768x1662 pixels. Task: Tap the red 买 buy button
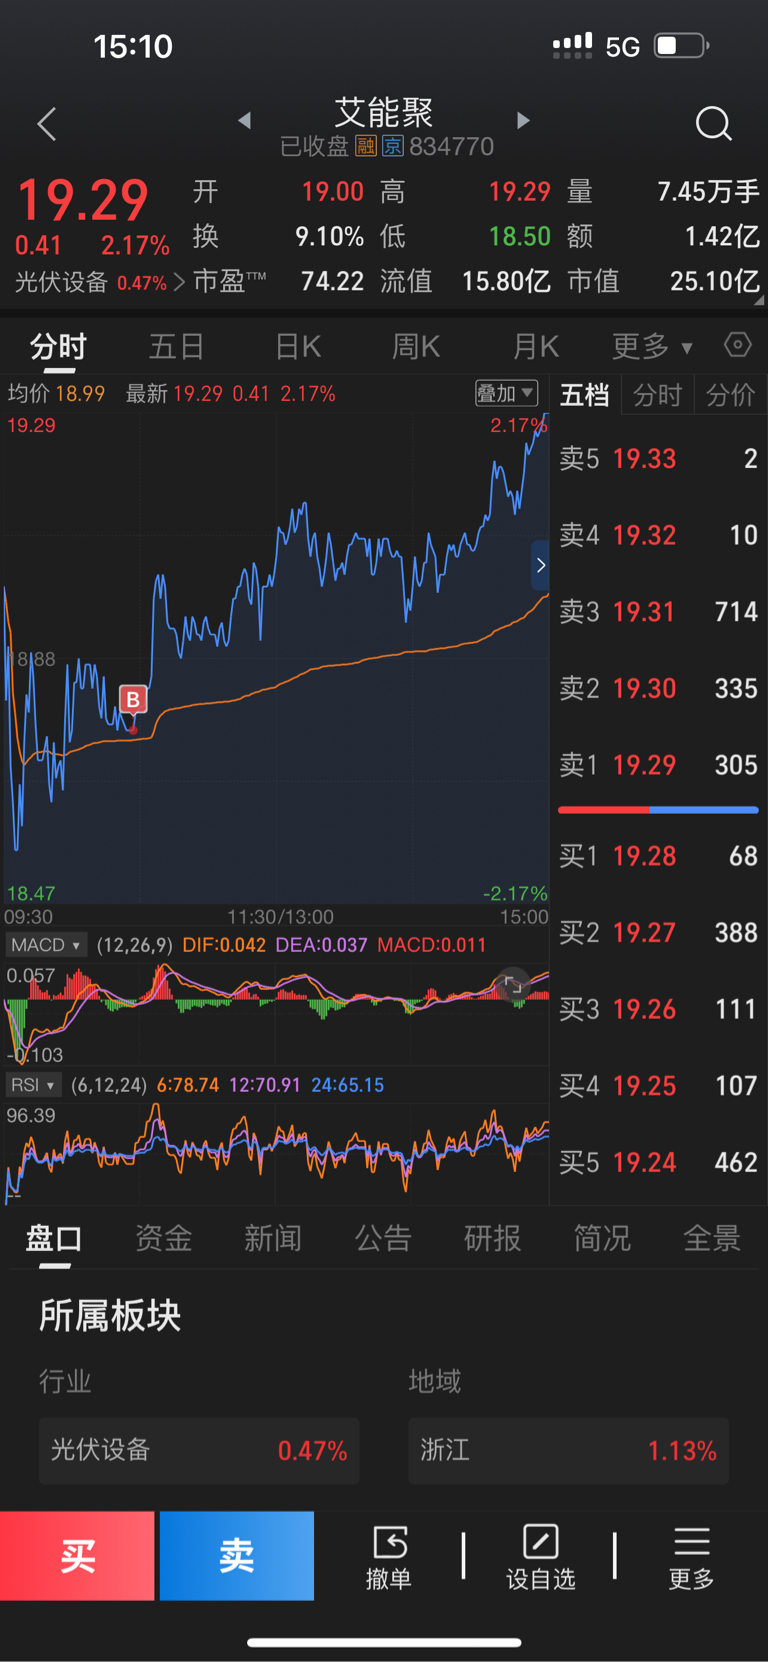pyautogui.click(x=77, y=1556)
